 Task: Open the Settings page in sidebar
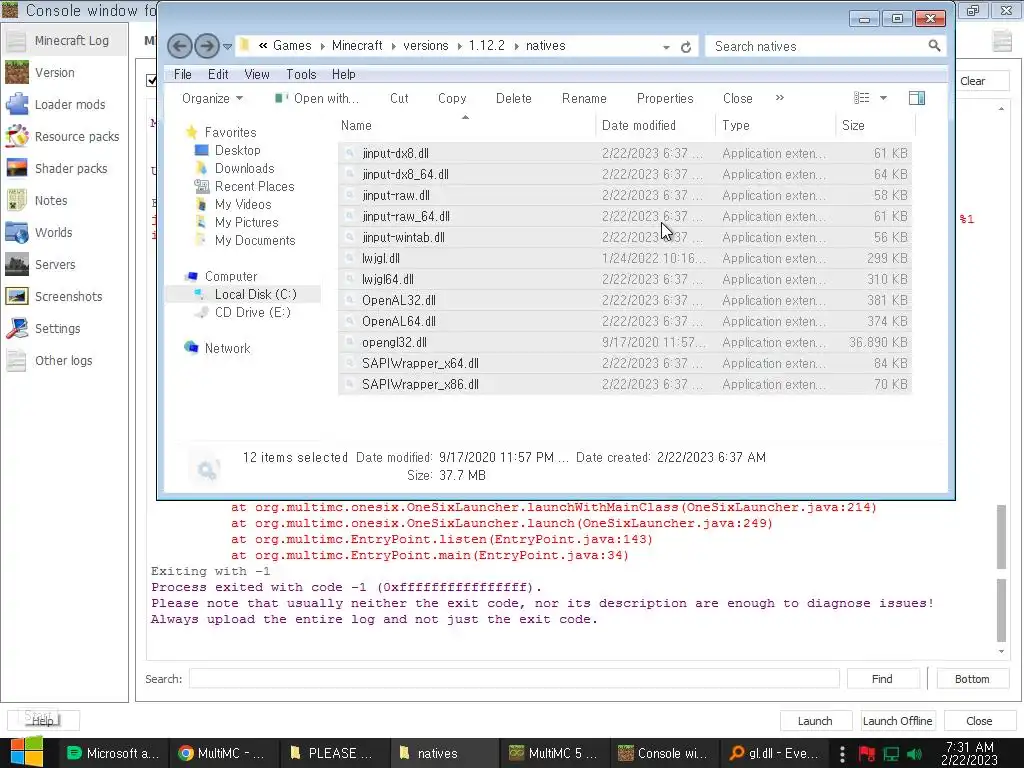(64, 328)
